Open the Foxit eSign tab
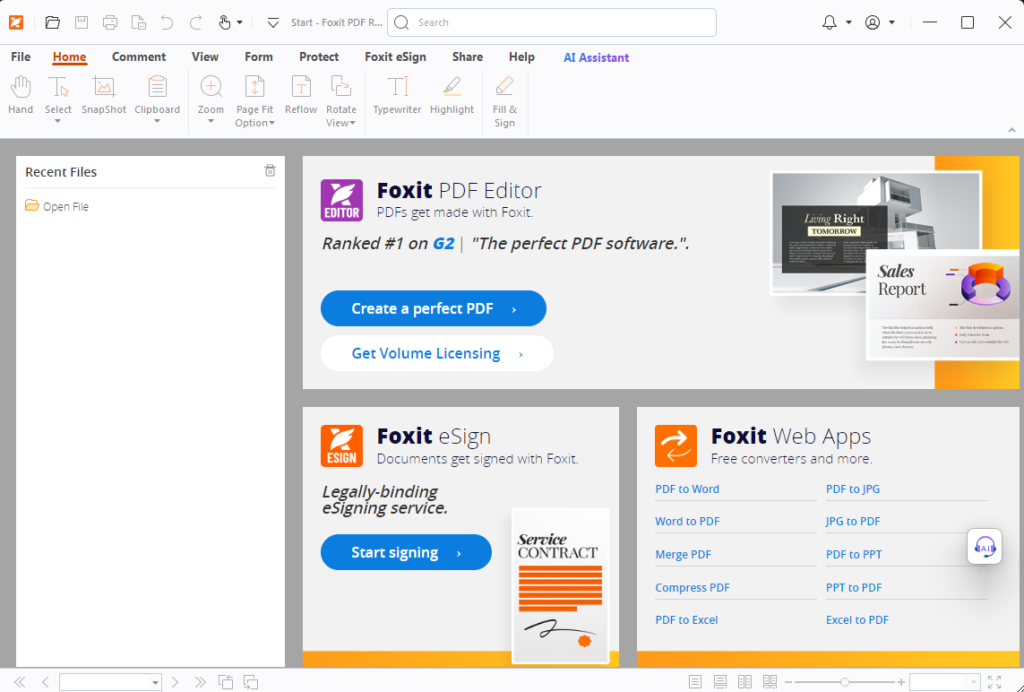 click(x=395, y=57)
